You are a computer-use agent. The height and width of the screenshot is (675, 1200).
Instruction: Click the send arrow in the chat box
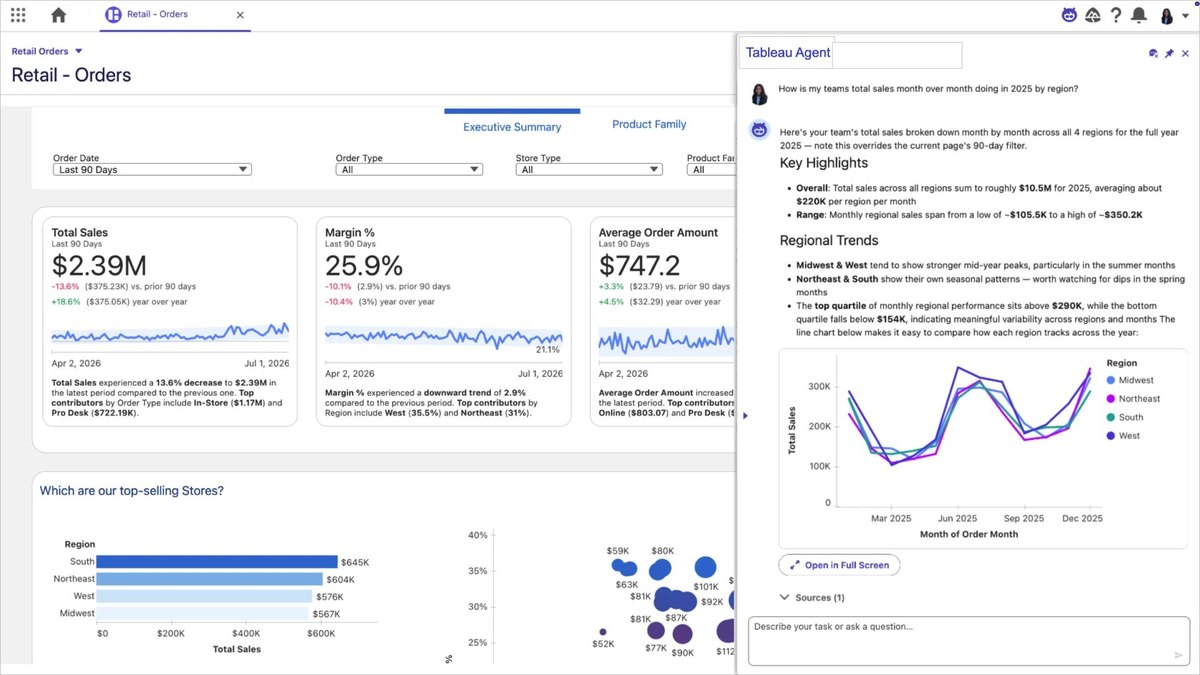pyautogui.click(x=1178, y=656)
